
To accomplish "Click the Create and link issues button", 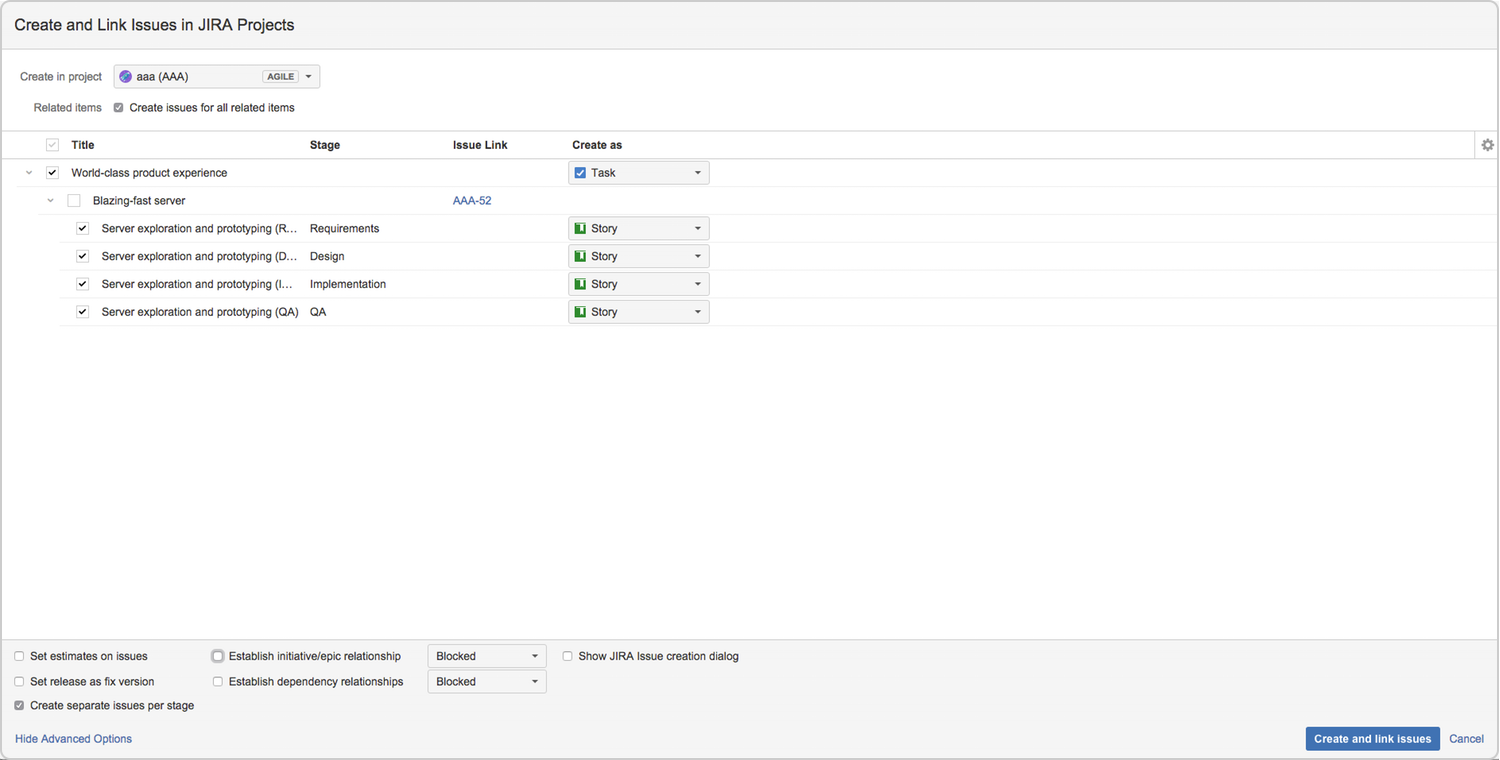I will (1372, 739).
